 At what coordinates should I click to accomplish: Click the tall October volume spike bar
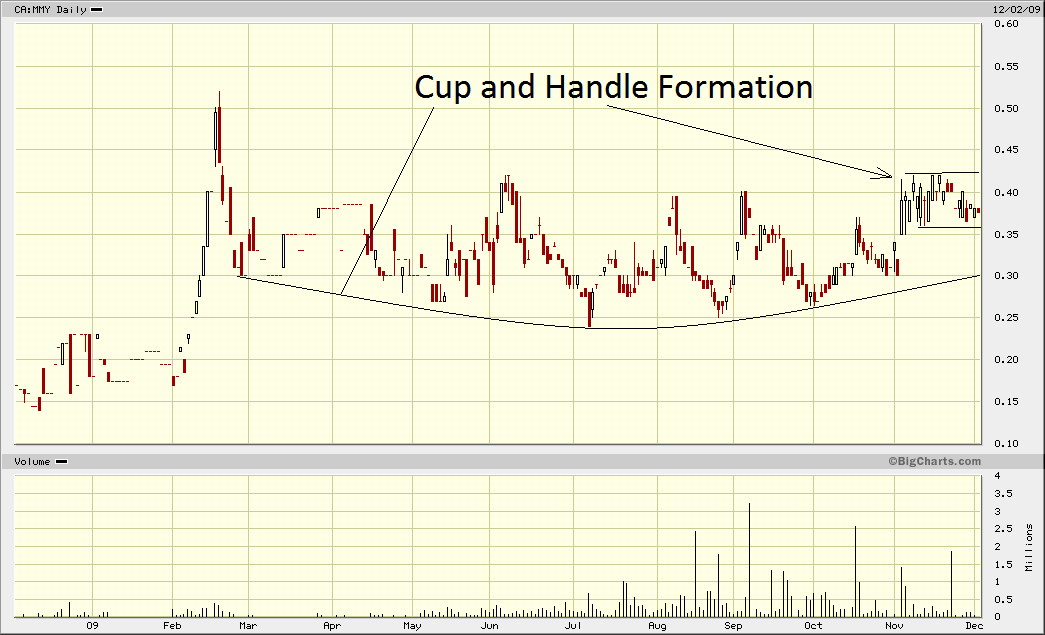point(856,571)
